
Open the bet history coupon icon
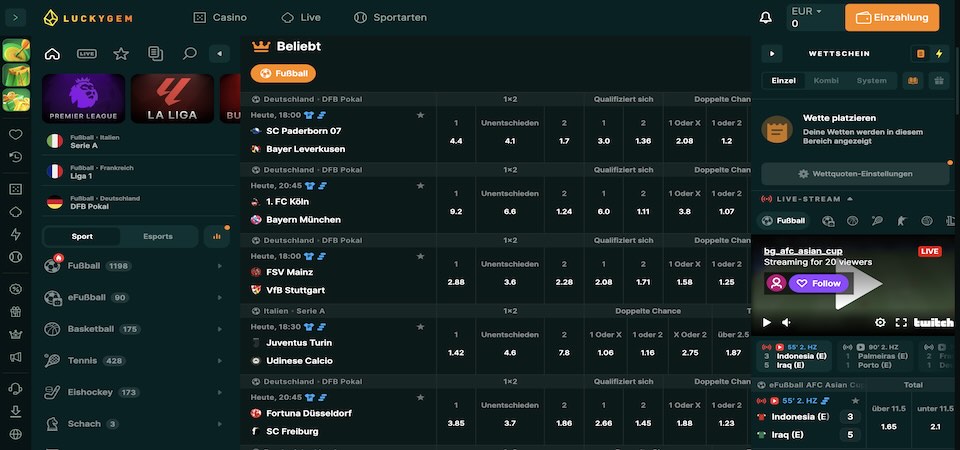tap(156, 54)
